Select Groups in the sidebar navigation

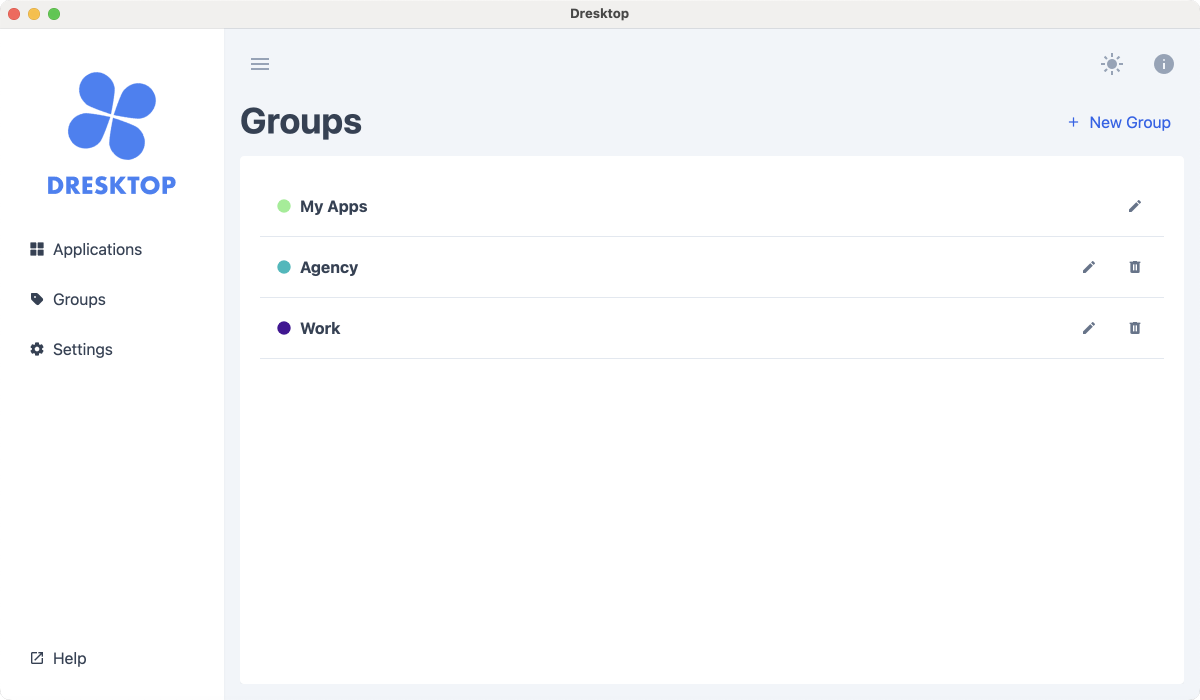click(x=79, y=299)
